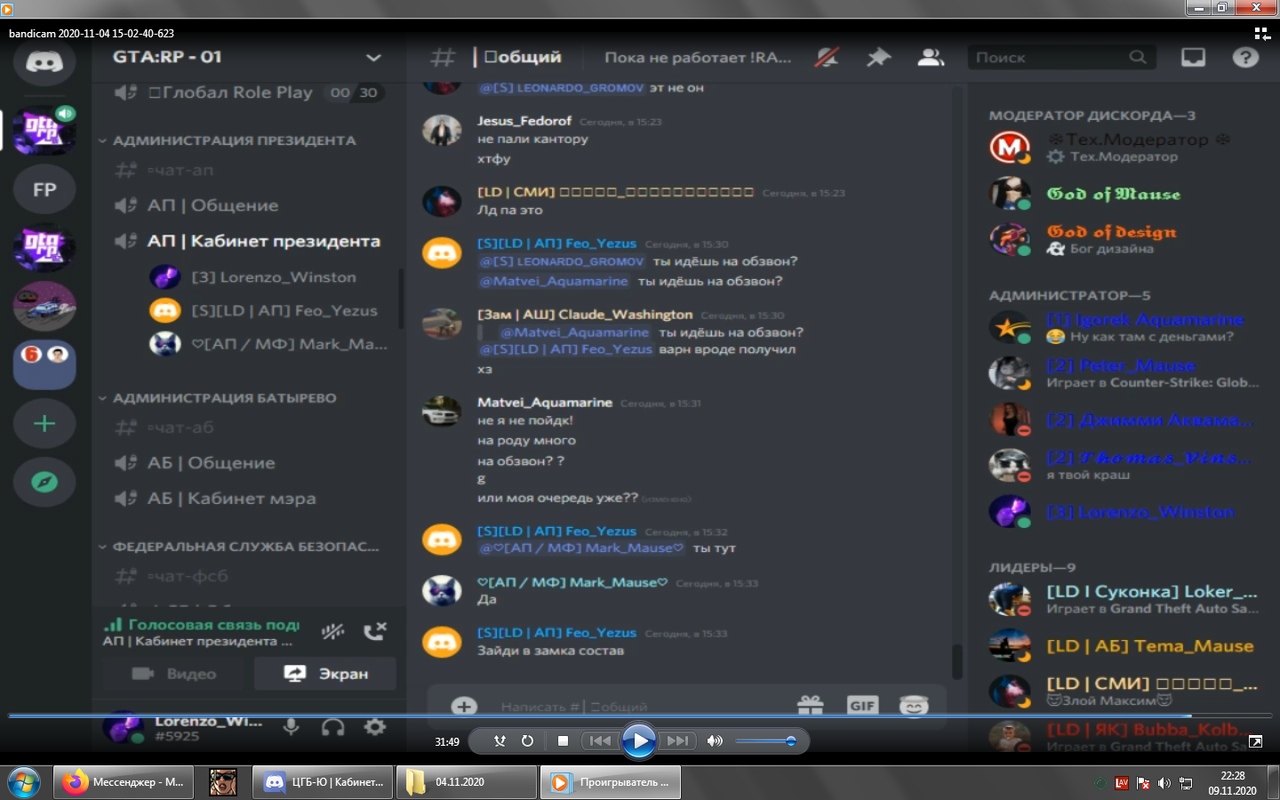Switch to Firefox Мессенджер taskbar window
Viewport: 1280px width, 800px height.
123,782
